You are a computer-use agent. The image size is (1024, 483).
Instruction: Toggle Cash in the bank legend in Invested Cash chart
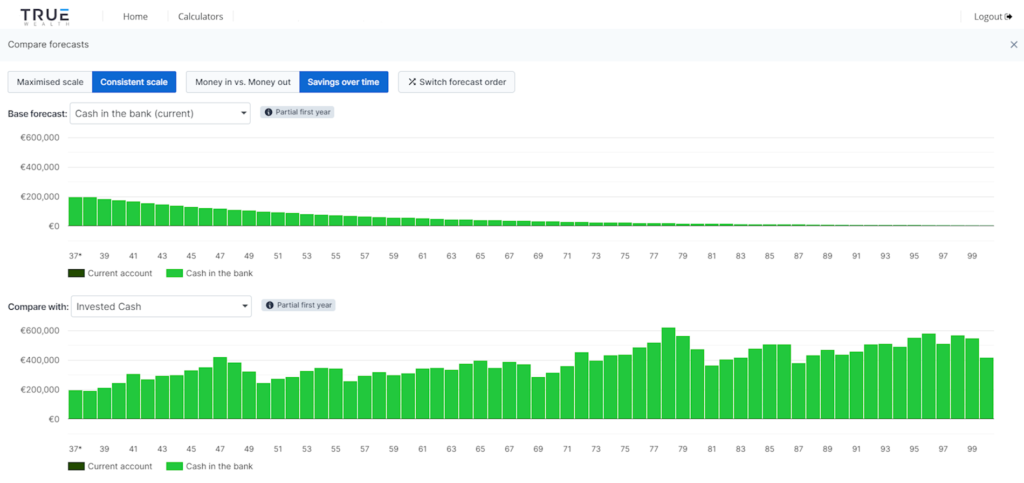coord(210,466)
